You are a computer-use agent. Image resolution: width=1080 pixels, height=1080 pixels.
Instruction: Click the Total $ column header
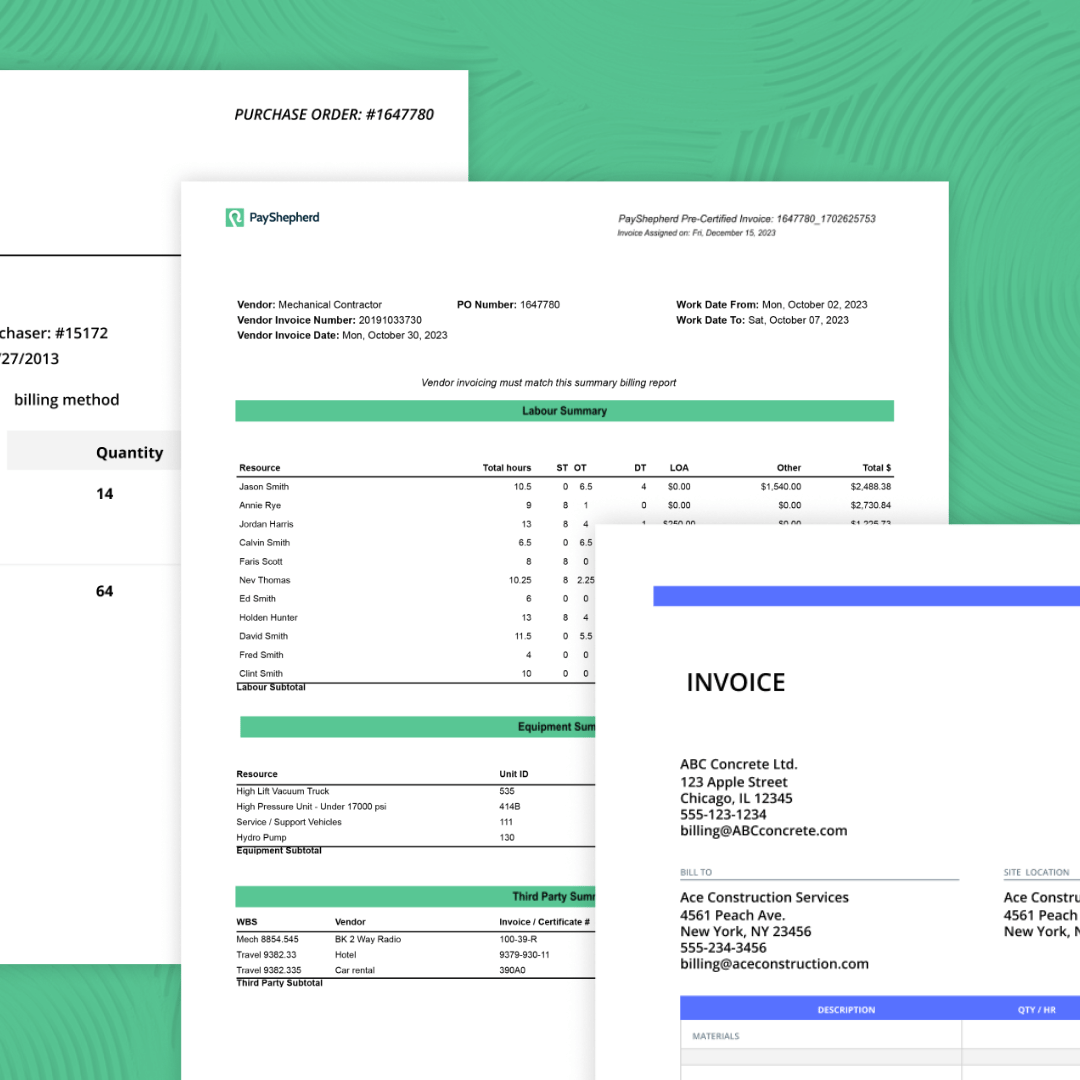(876, 468)
